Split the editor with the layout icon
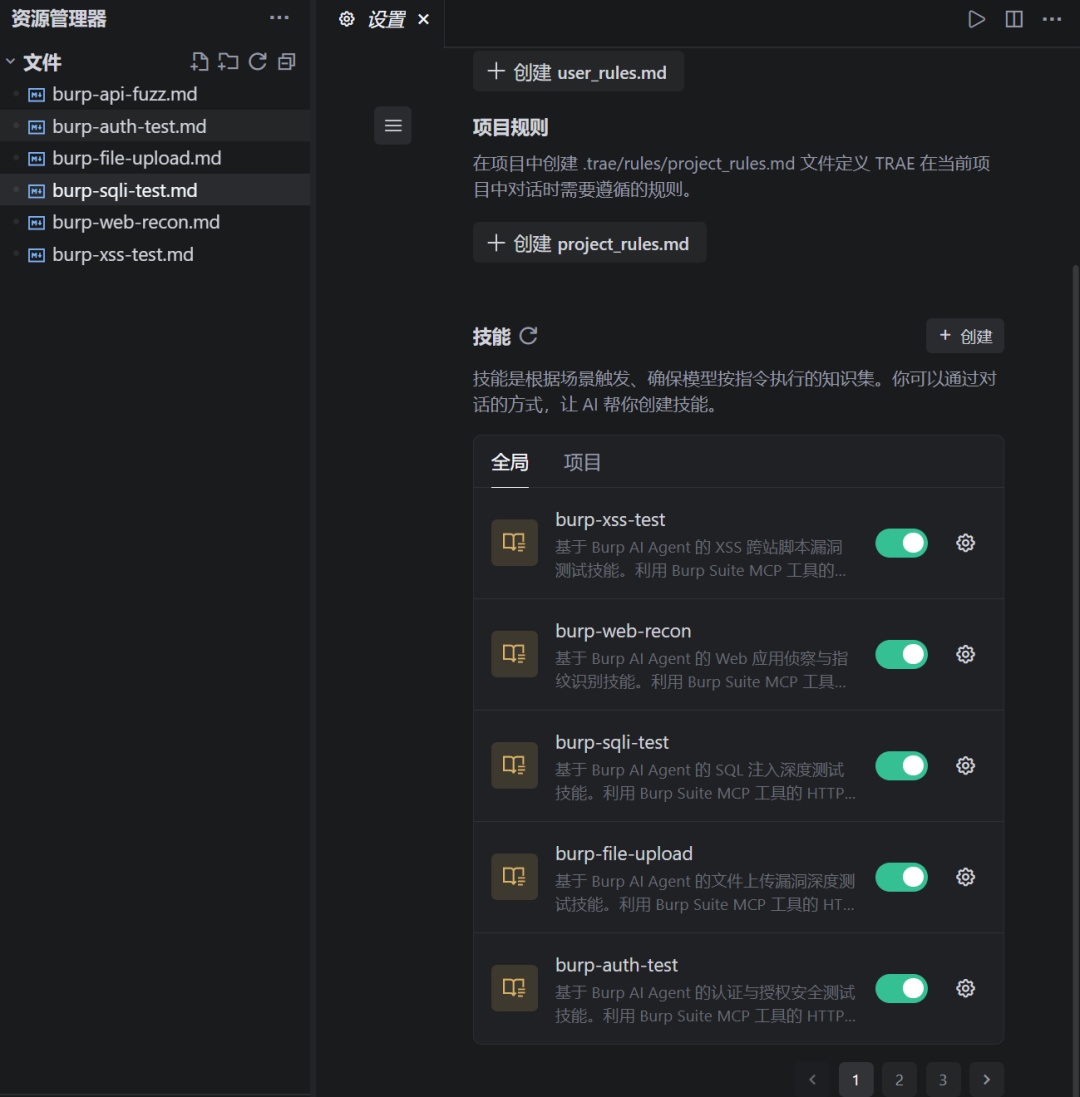The image size is (1080, 1097). coord(1014,19)
